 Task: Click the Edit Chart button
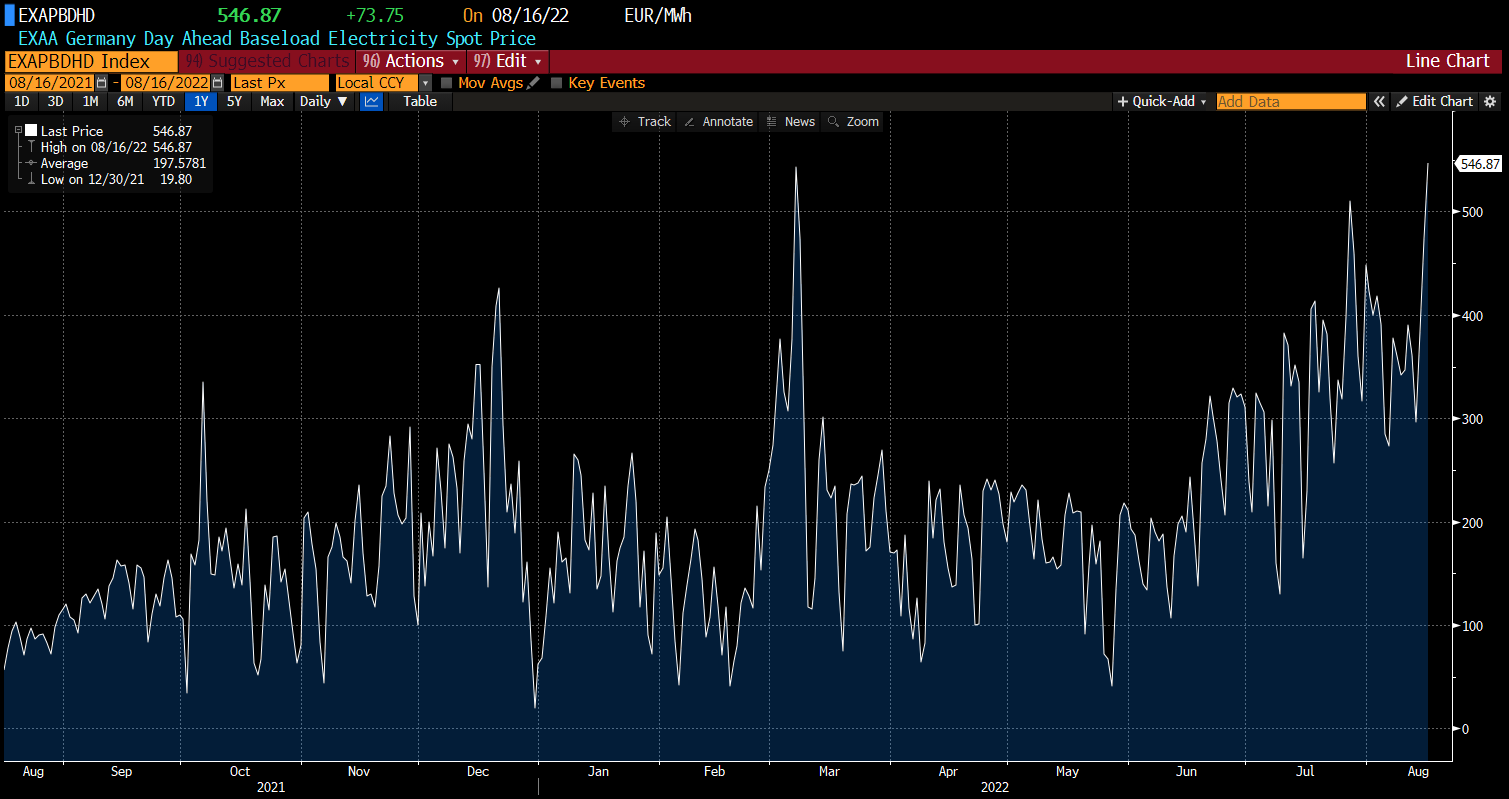click(1434, 101)
